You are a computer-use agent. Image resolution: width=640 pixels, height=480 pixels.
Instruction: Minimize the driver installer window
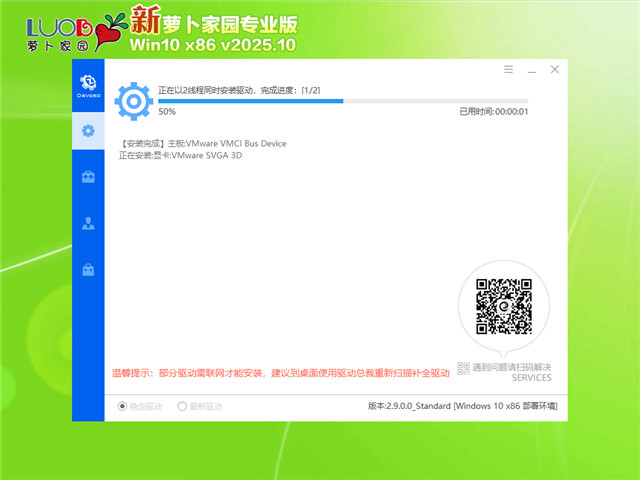point(531,70)
